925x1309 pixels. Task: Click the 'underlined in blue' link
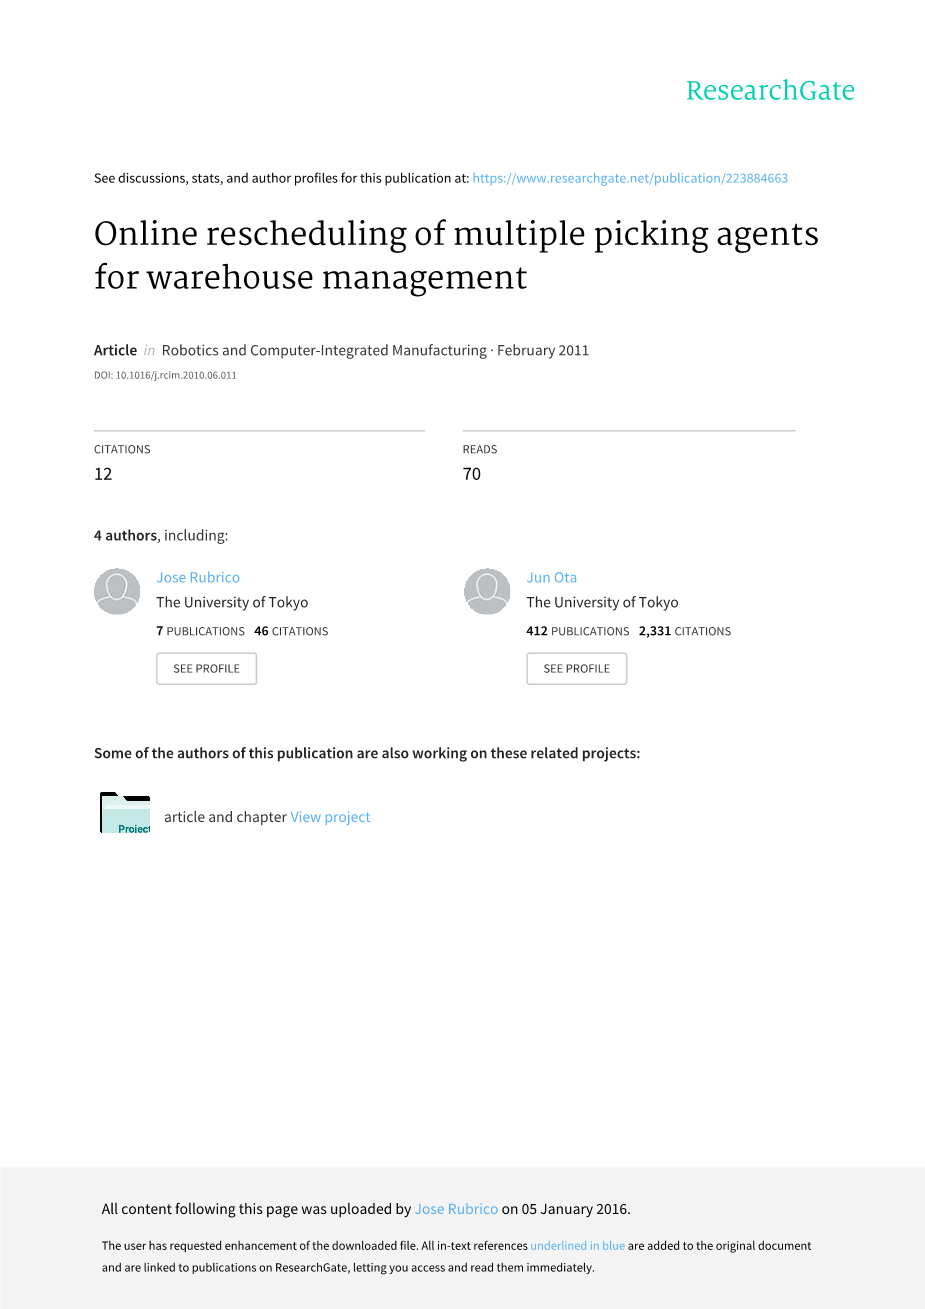coord(577,1246)
